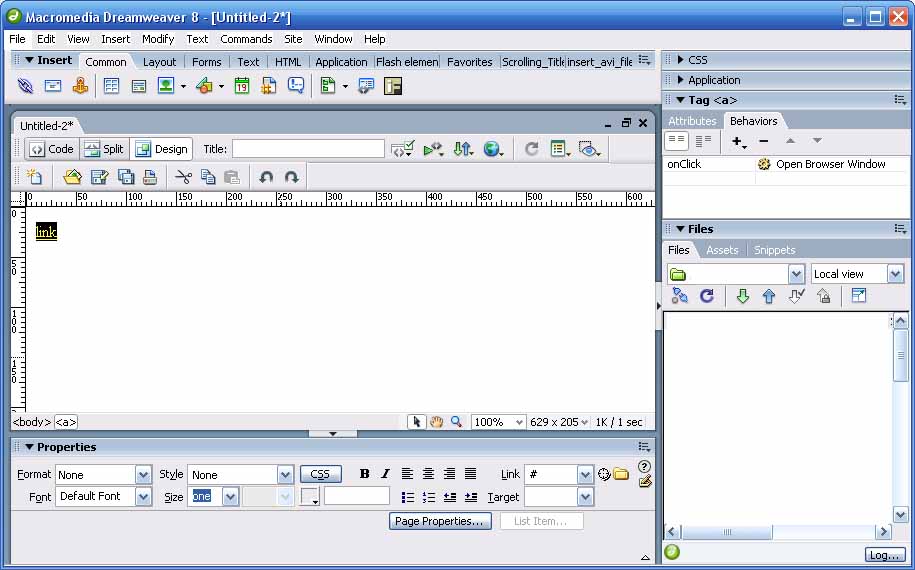
Task: Toggle Italic formatting in Properties
Action: [x=385, y=474]
